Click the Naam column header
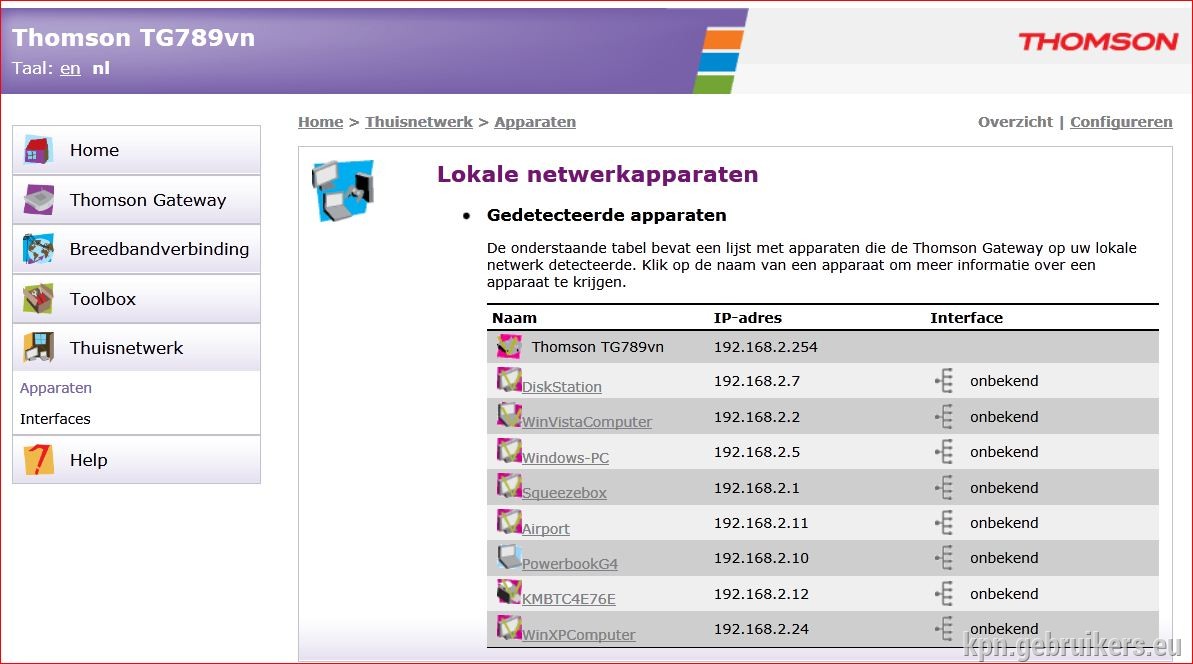Screen dimensions: 1193x664 pos(514,318)
